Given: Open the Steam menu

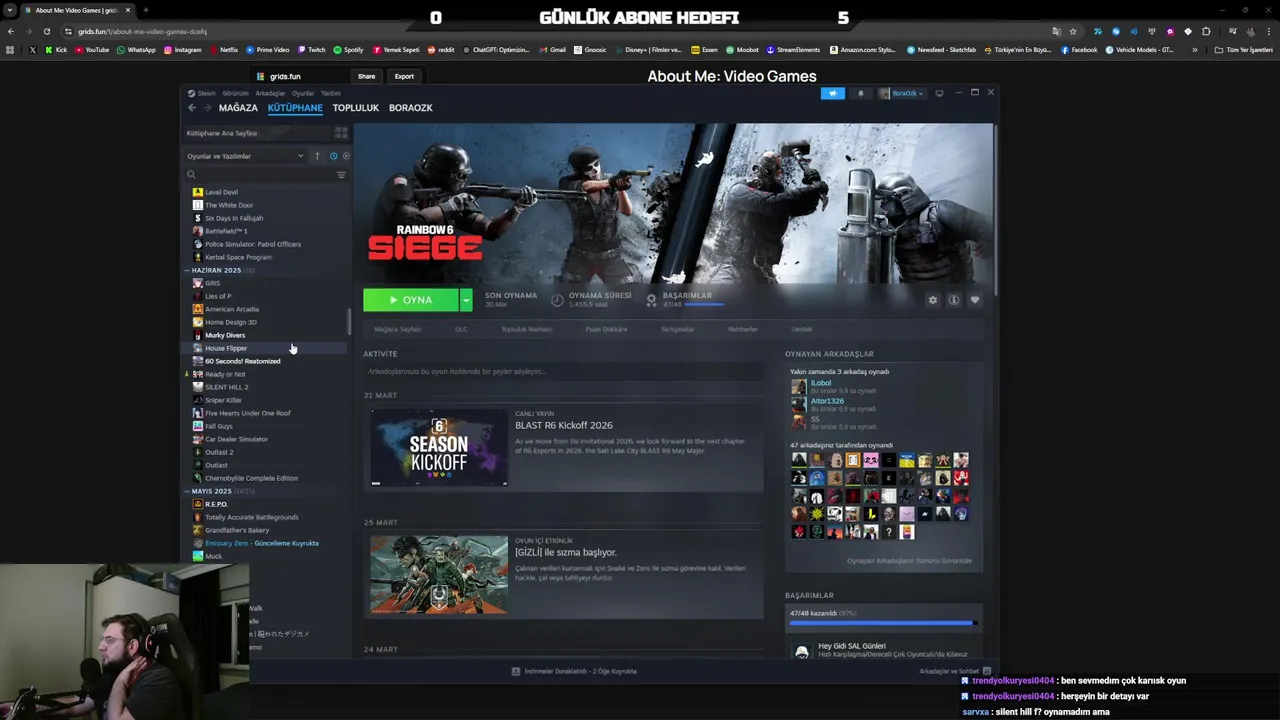Looking at the screenshot, I should click(206, 93).
